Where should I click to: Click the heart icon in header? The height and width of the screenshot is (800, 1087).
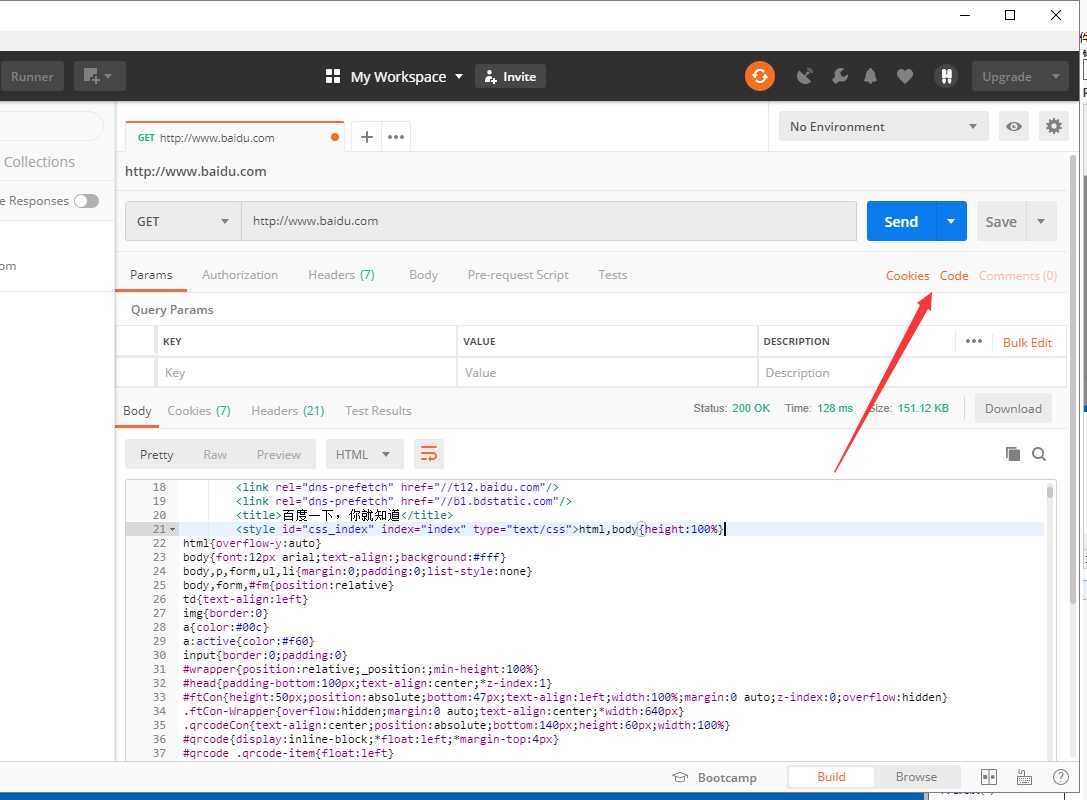click(905, 76)
